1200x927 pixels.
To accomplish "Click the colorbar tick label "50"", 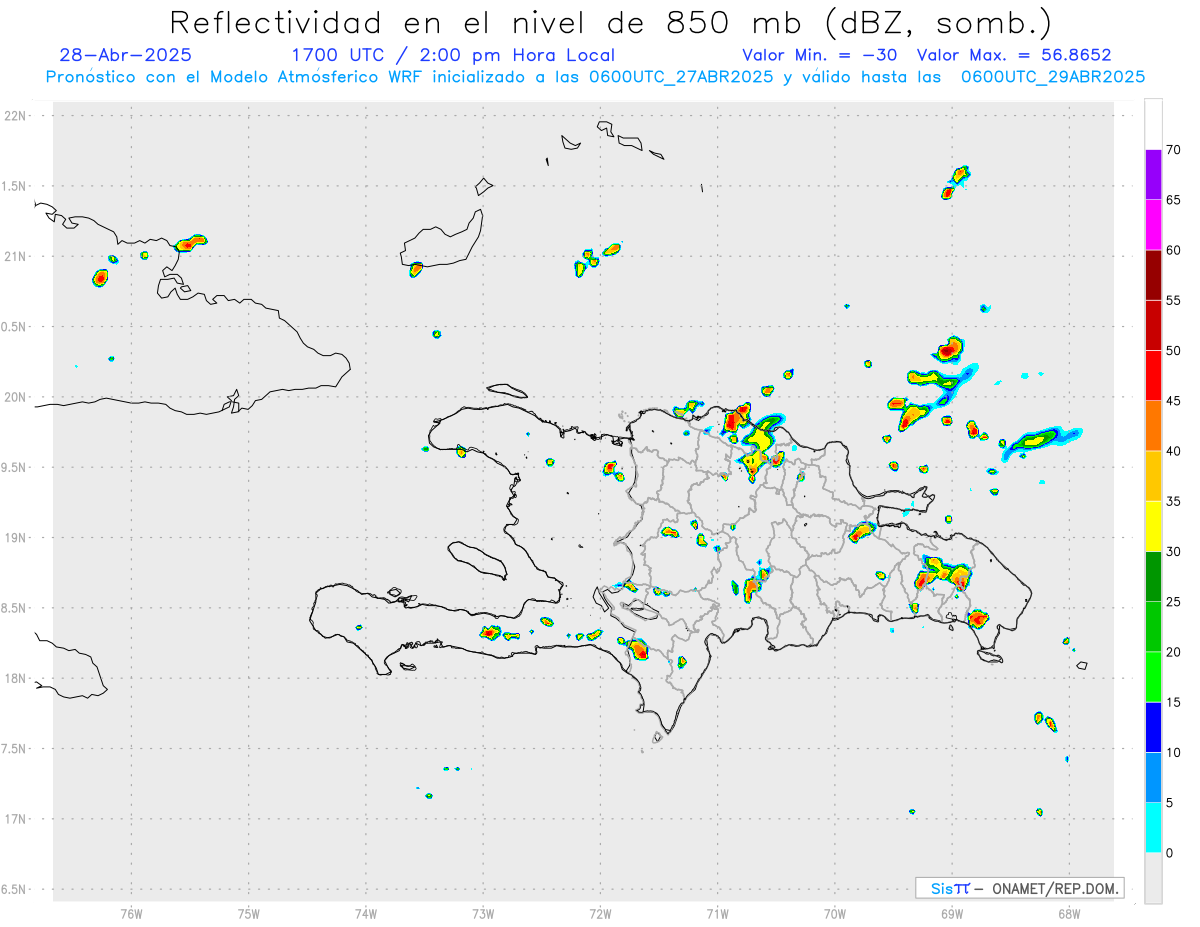I will [x=1173, y=351].
